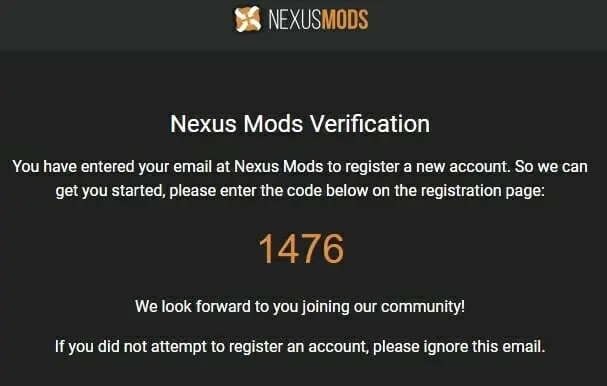Click 'If you did not attempt to register' line
The image size is (607, 386).
coord(300,346)
